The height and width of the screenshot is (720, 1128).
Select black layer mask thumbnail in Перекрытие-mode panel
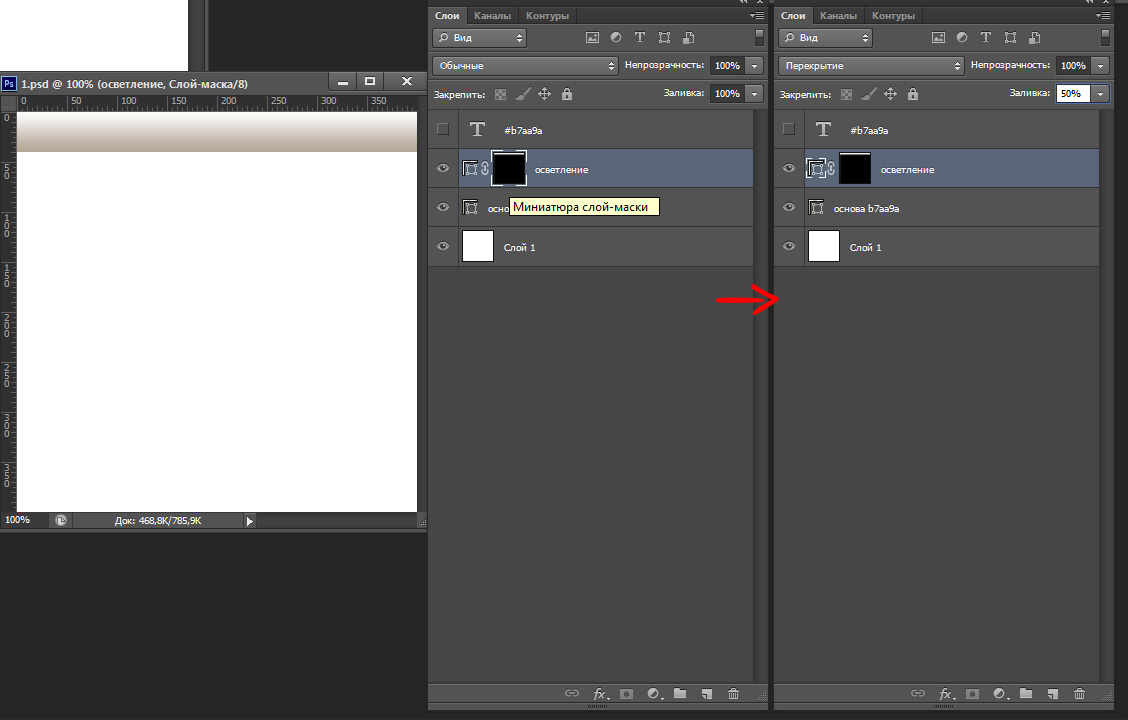coord(855,168)
